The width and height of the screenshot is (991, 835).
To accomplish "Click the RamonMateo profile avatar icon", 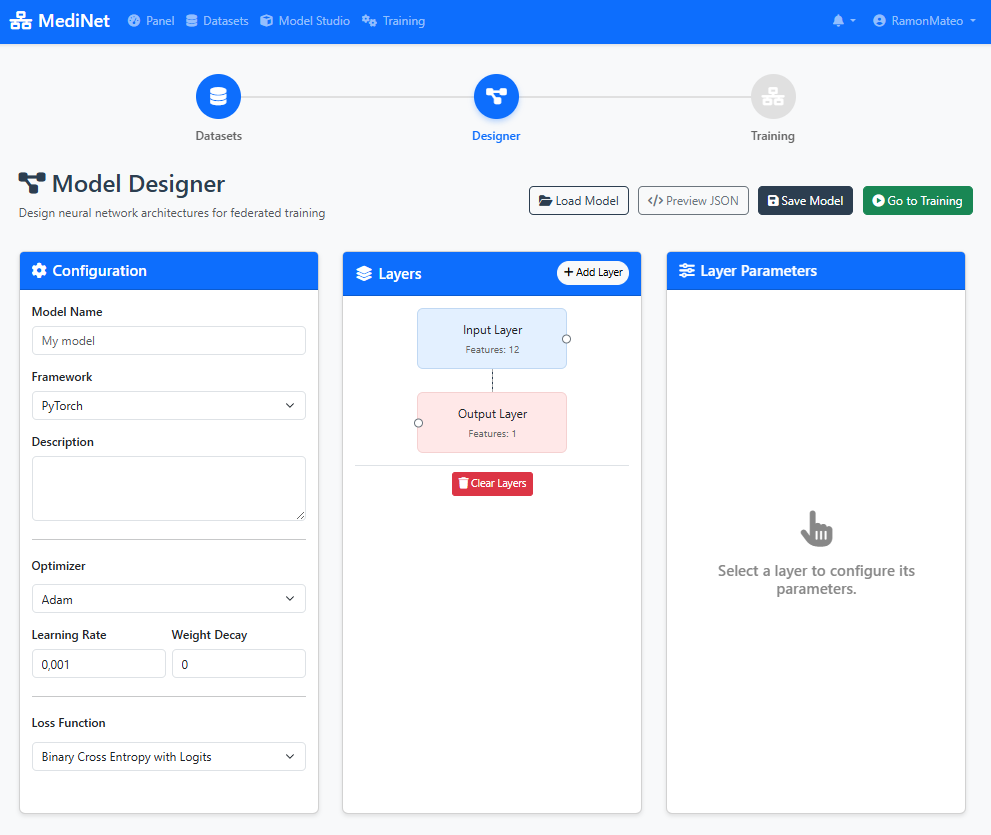I will tap(880, 20).
